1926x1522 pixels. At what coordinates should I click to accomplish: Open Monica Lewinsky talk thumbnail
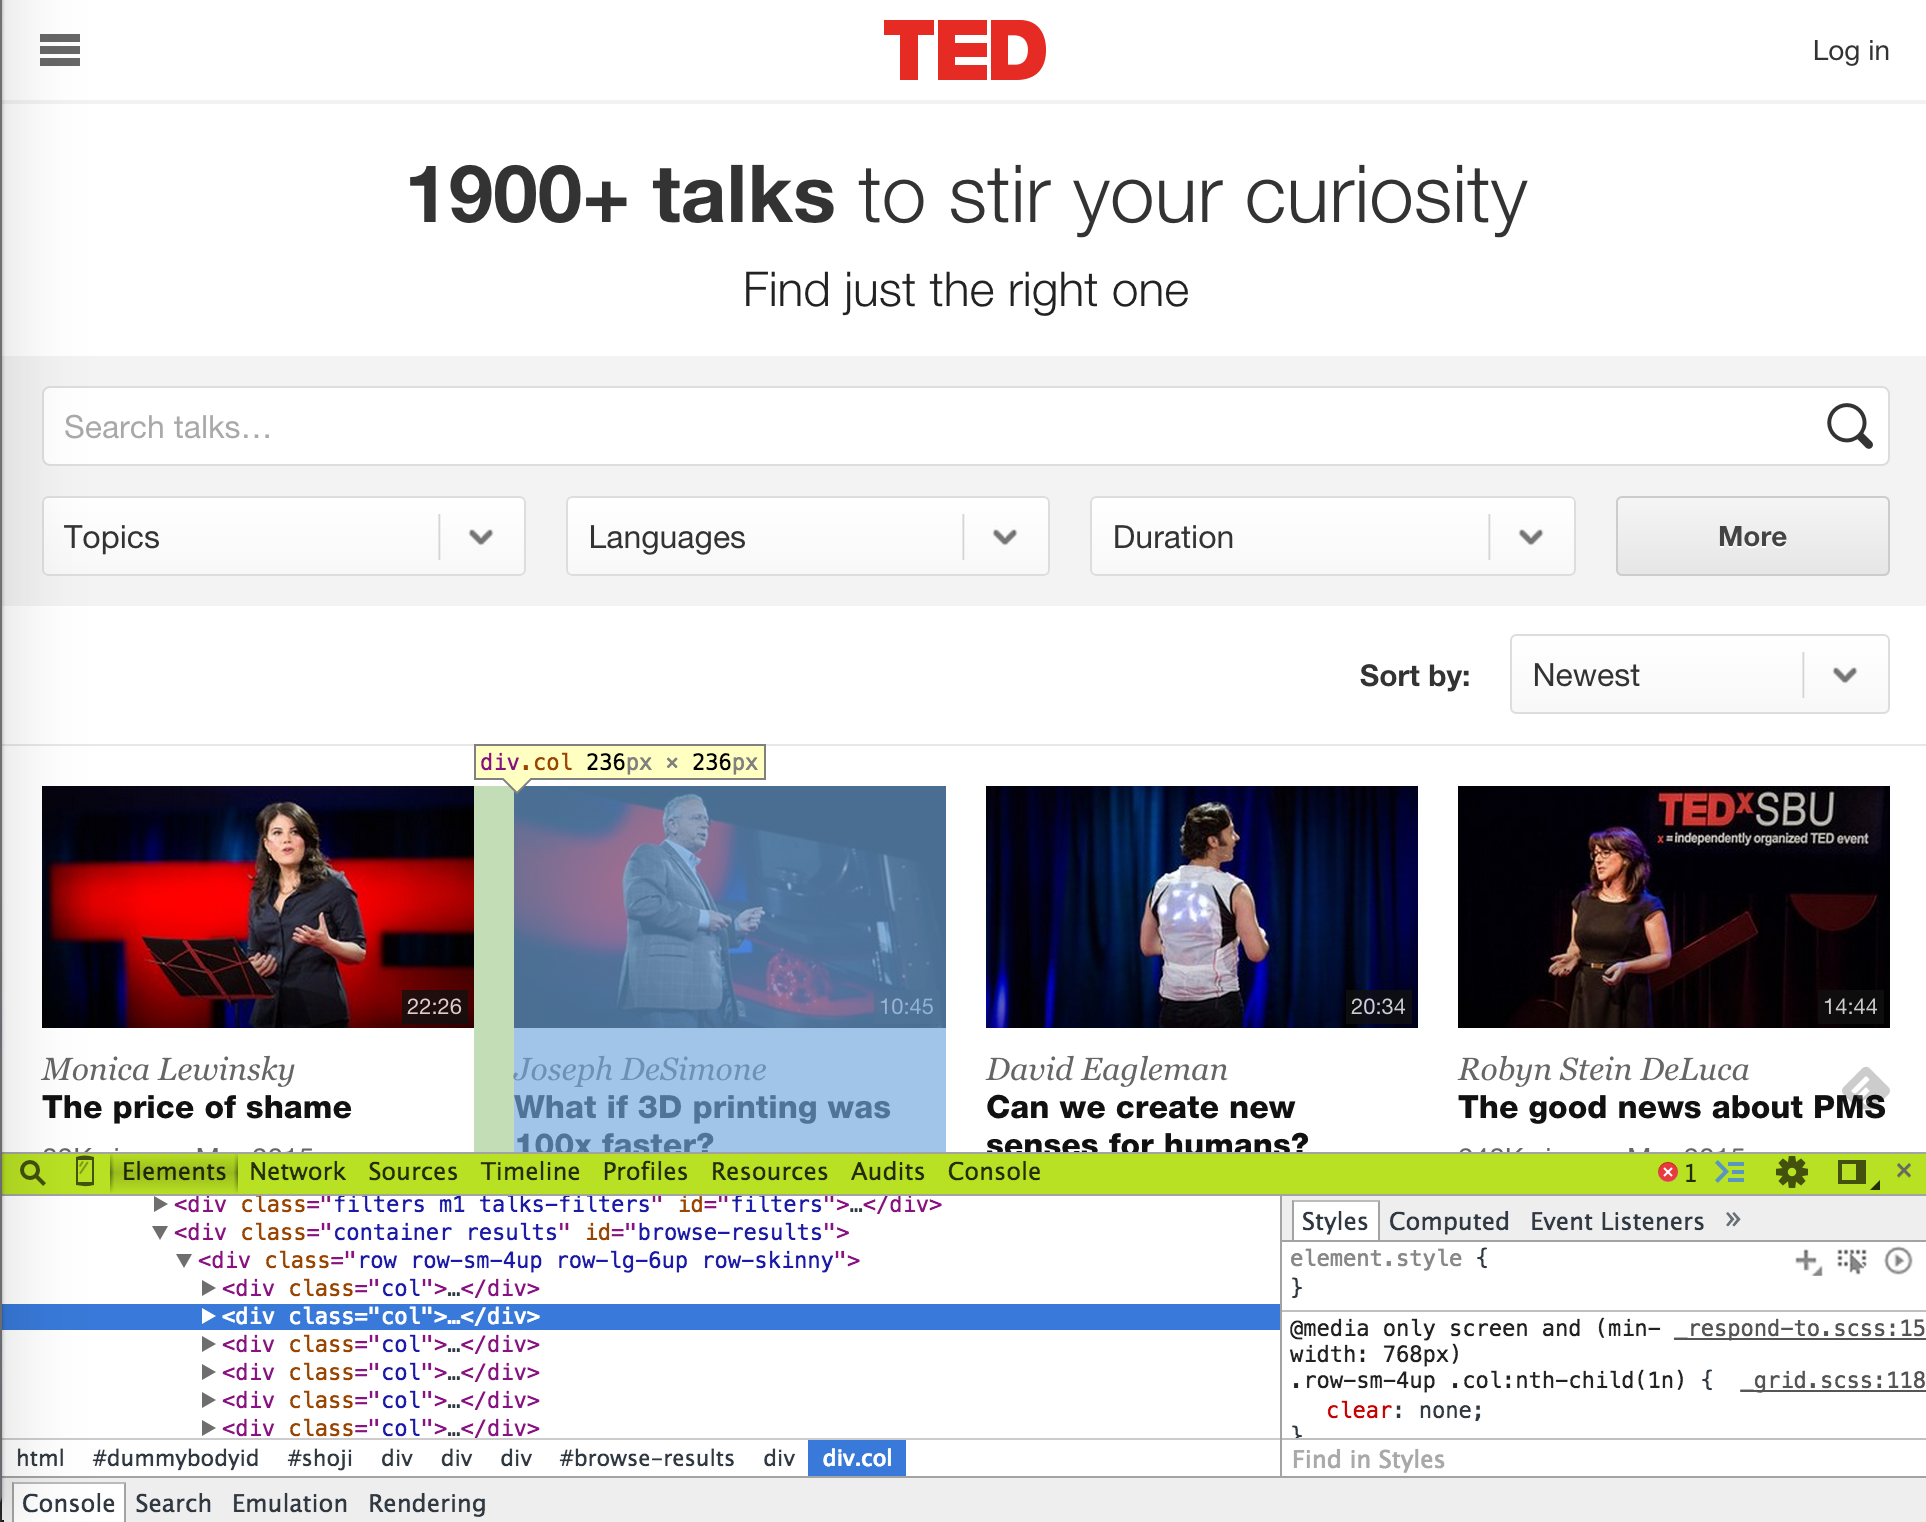pyautogui.click(x=258, y=907)
